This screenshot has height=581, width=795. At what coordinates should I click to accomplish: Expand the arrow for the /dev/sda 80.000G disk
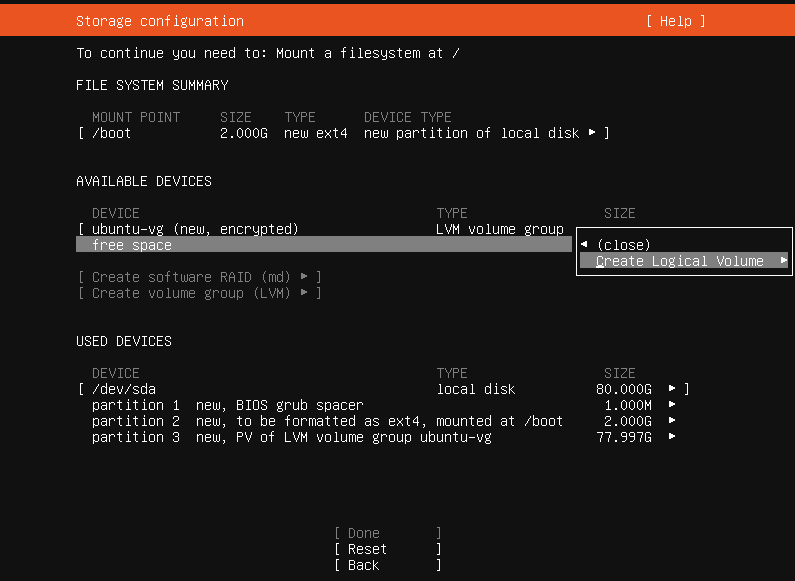pyautogui.click(x=672, y=389)
